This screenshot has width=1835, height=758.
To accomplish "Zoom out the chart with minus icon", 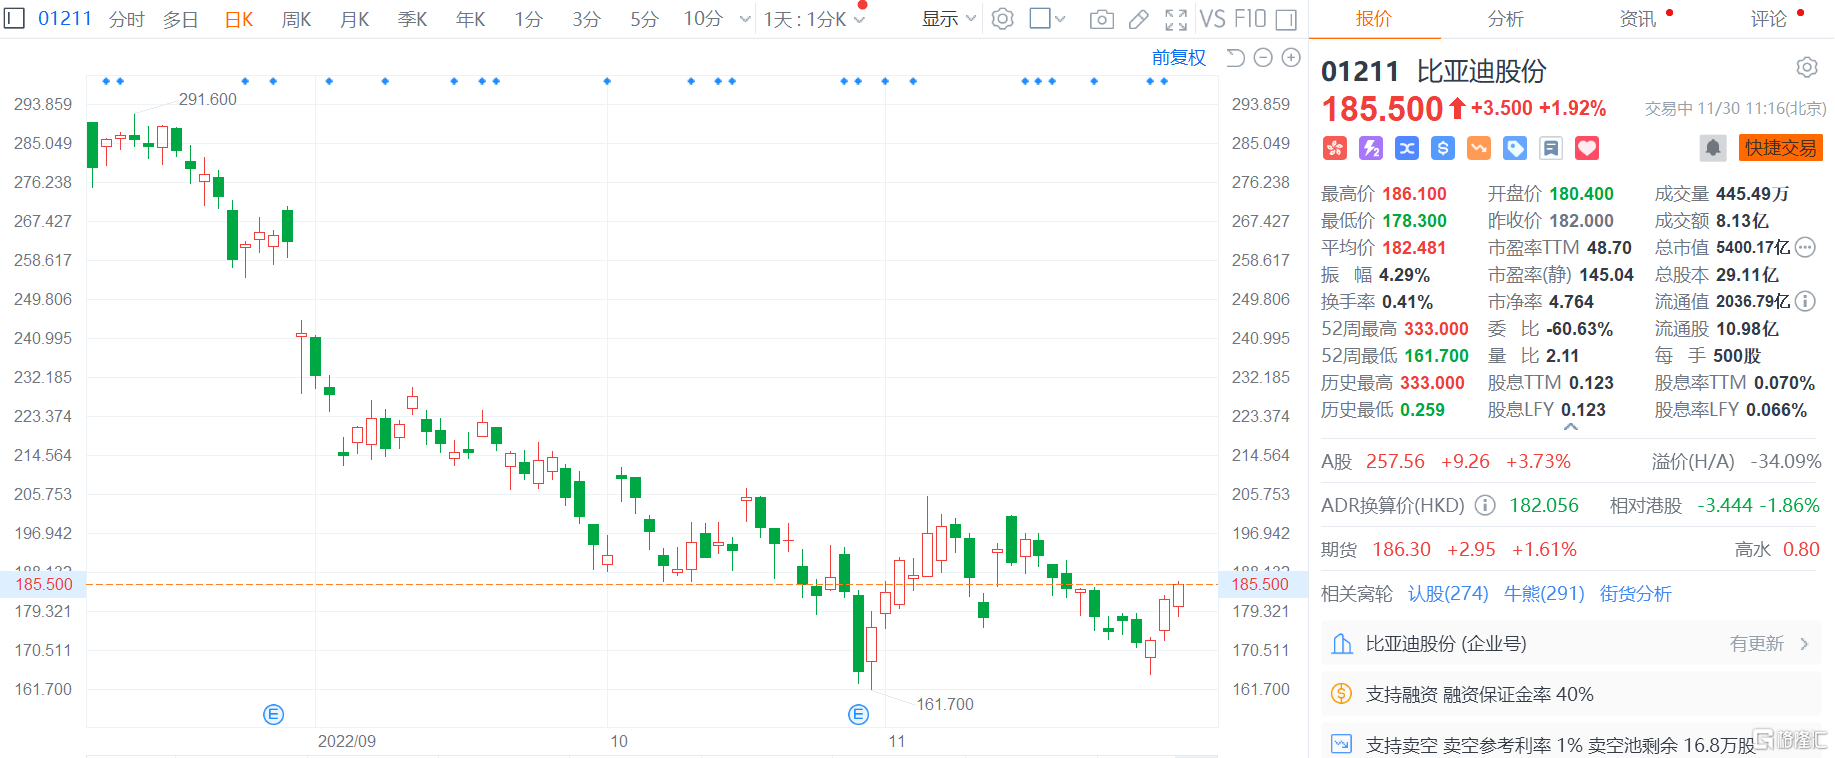I will pos(1263,58).
